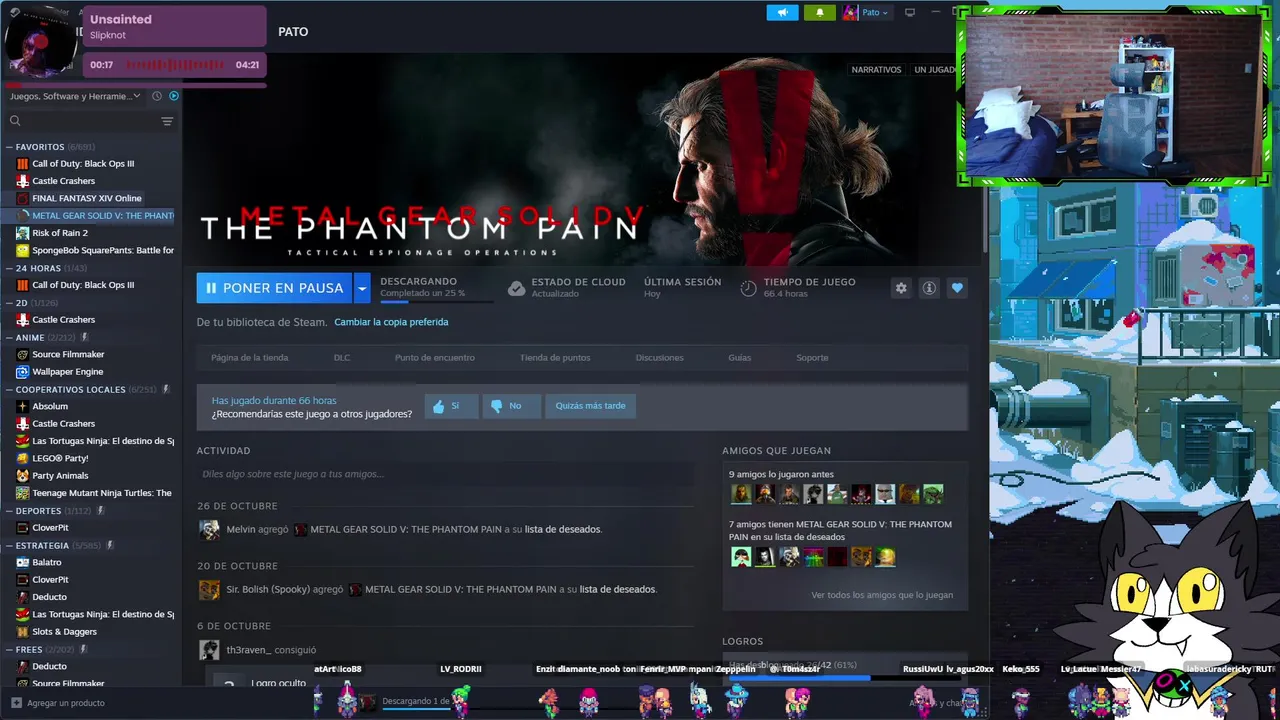Viewport: 1280px width, 720px height.
Task: Open the Discusiones tab
Action: click(x=660, y=358)
